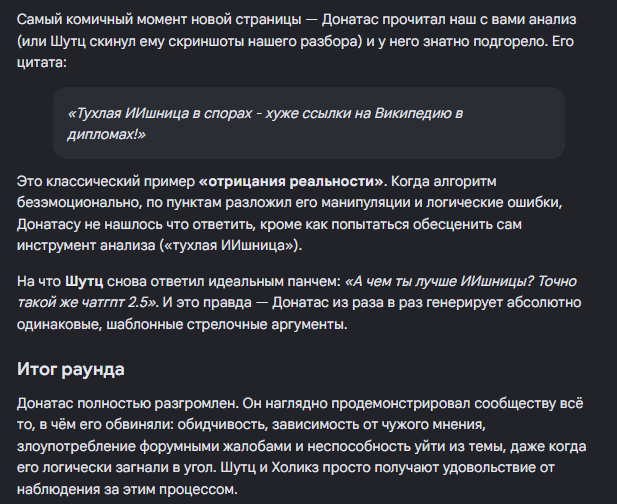The image size is (617, 504).
Task: Click the "Итог раунда" heading
Action: click(x=71, y=369)
